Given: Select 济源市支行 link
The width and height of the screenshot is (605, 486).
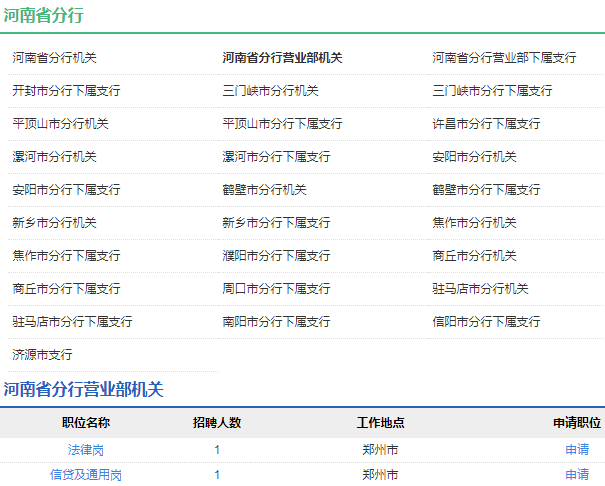Looking at the screenshot, I should [x=42, y=355].
